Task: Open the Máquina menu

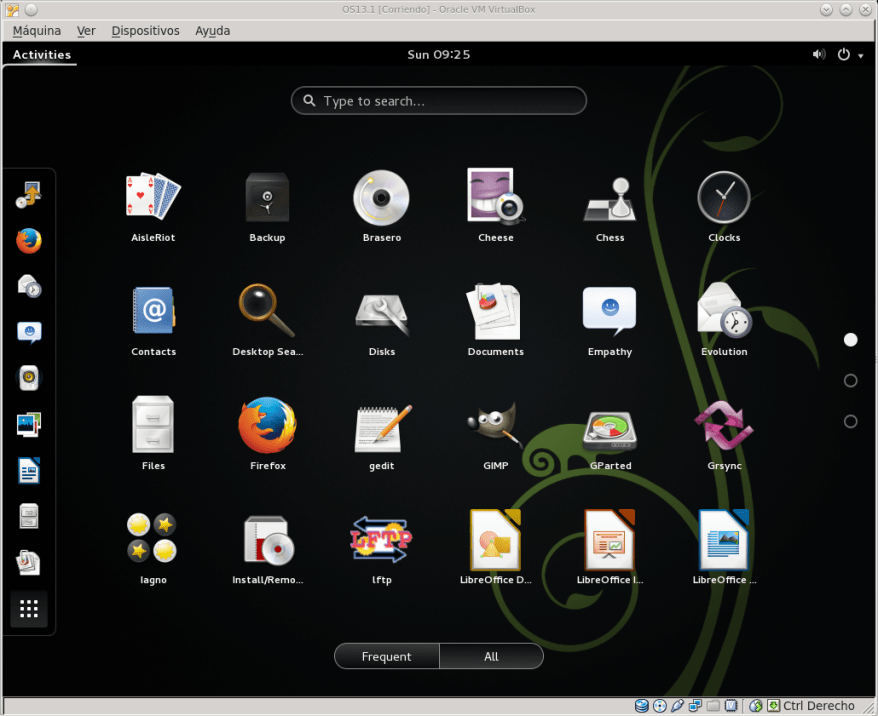Action: [x=37, y=31]
